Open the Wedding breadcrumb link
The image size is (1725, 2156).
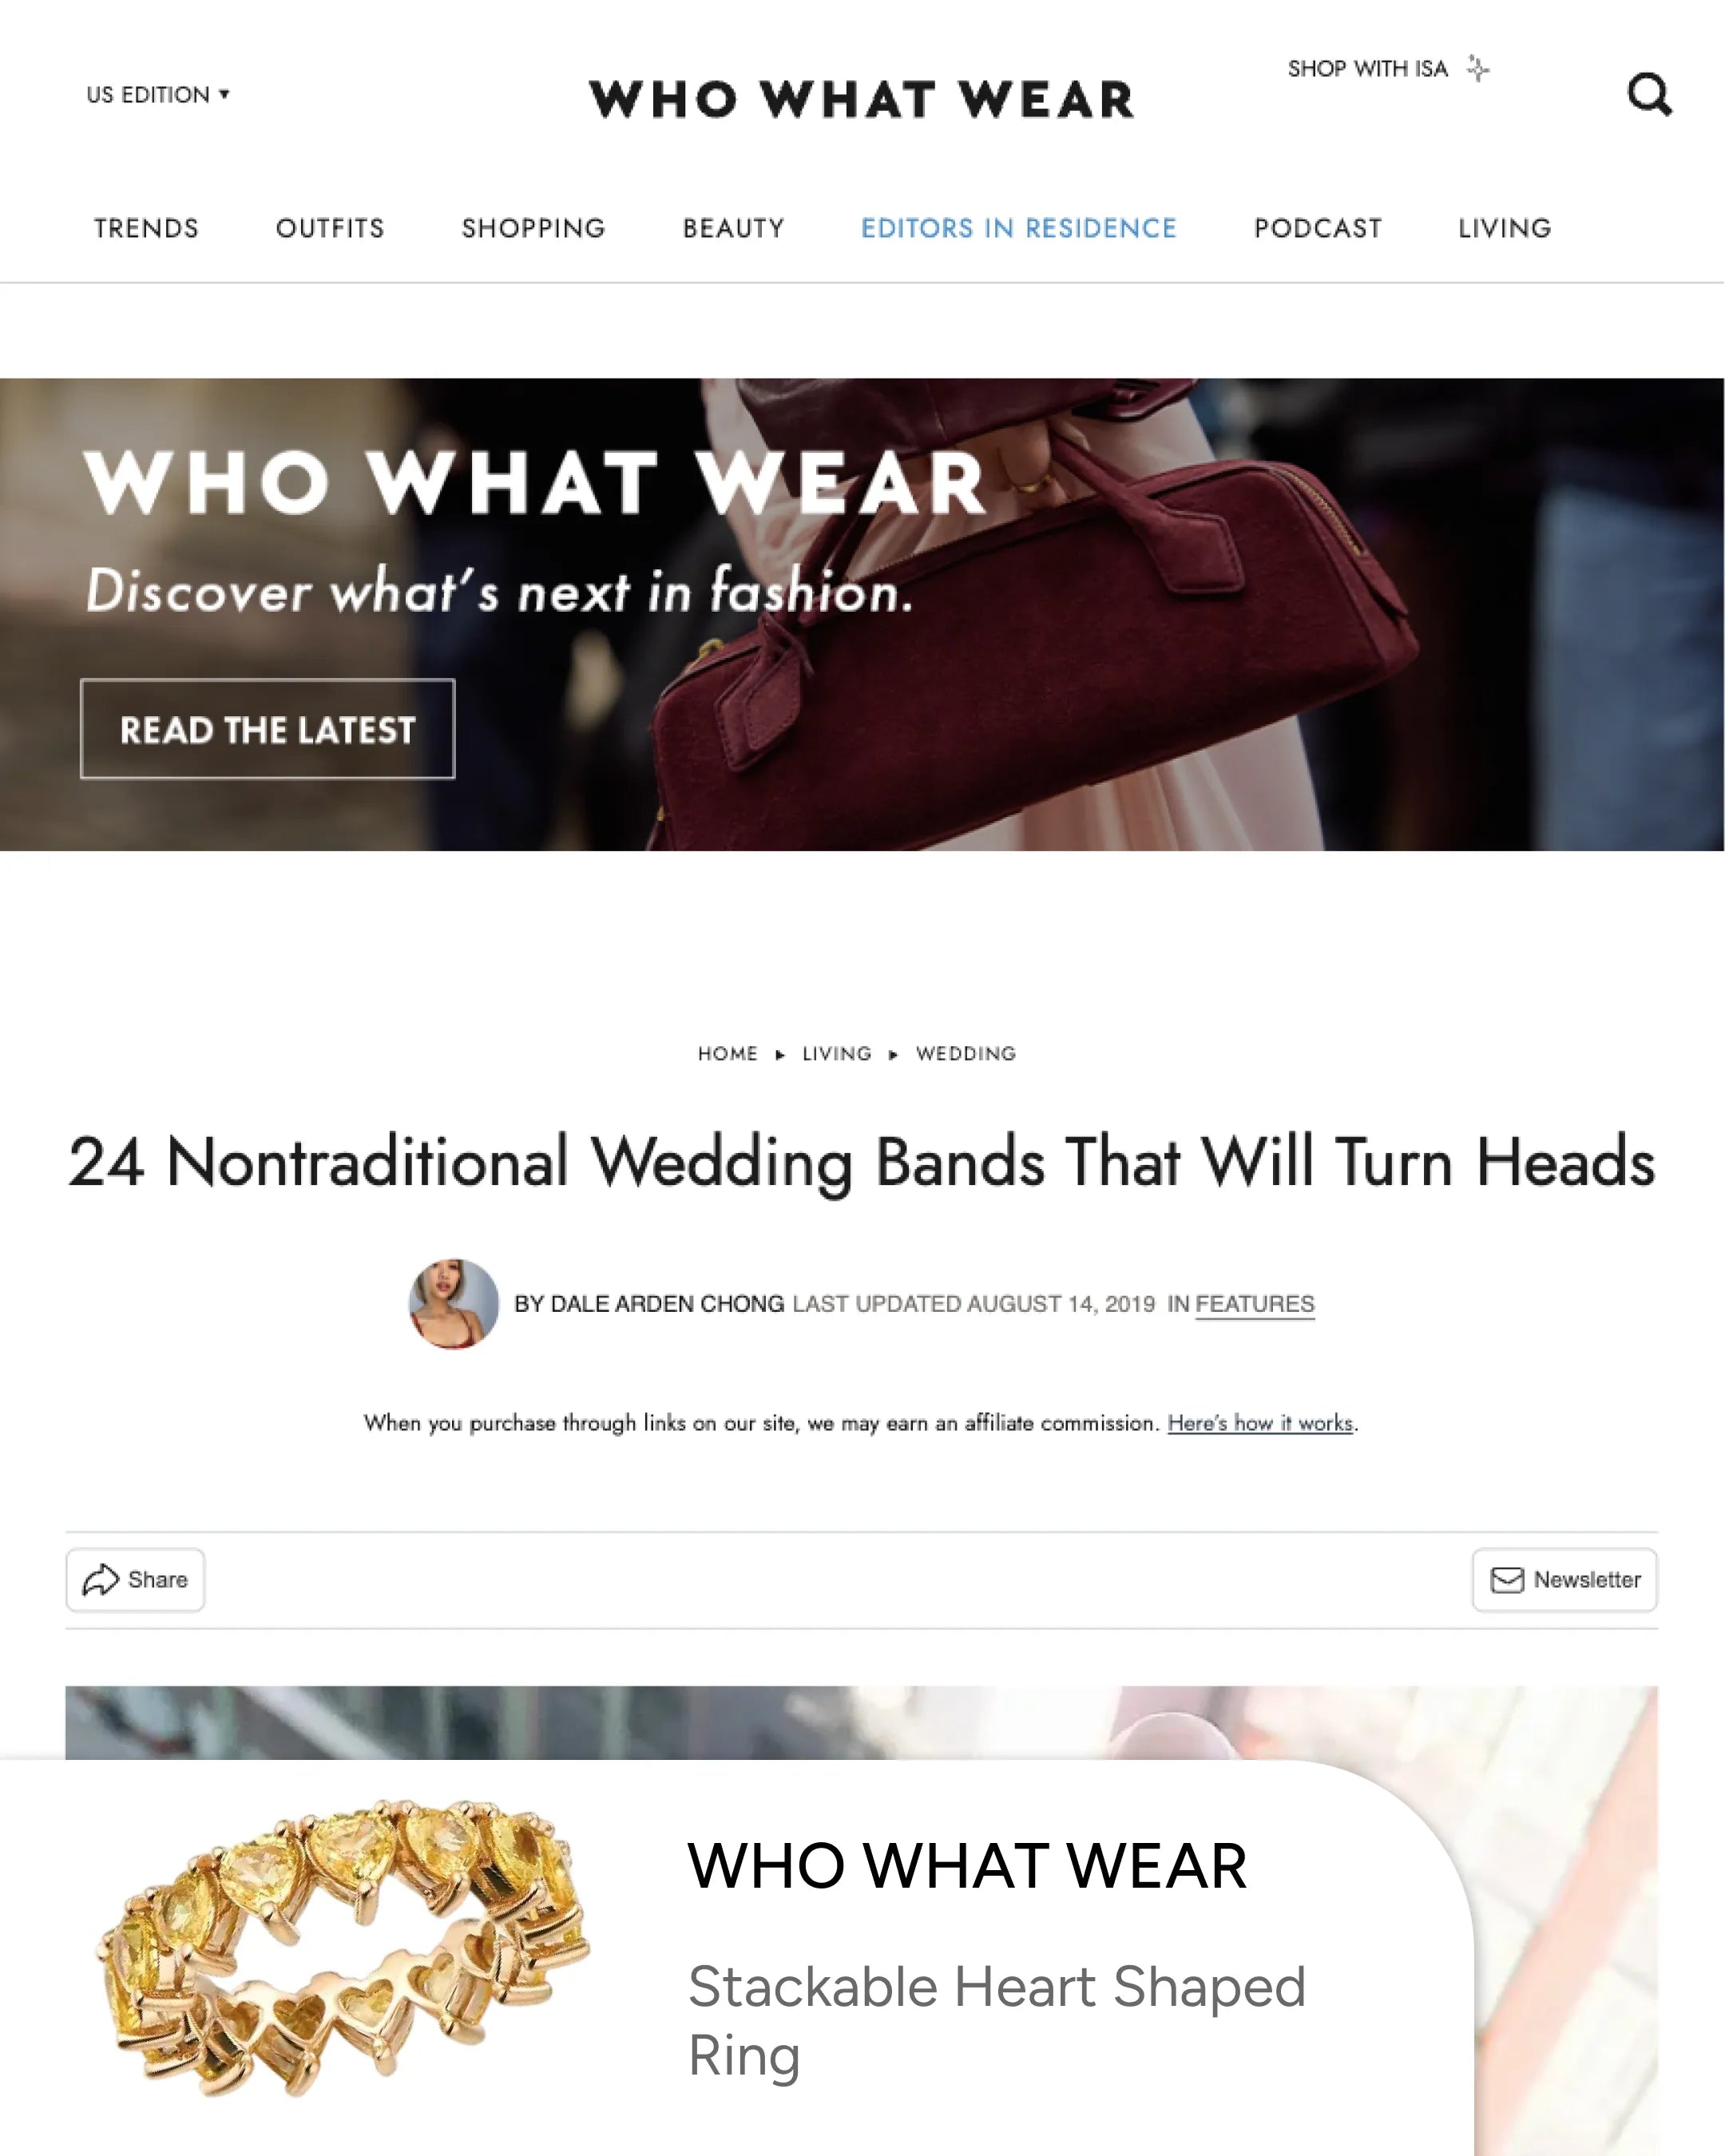pyautogui.click(x=966, y=1053)
